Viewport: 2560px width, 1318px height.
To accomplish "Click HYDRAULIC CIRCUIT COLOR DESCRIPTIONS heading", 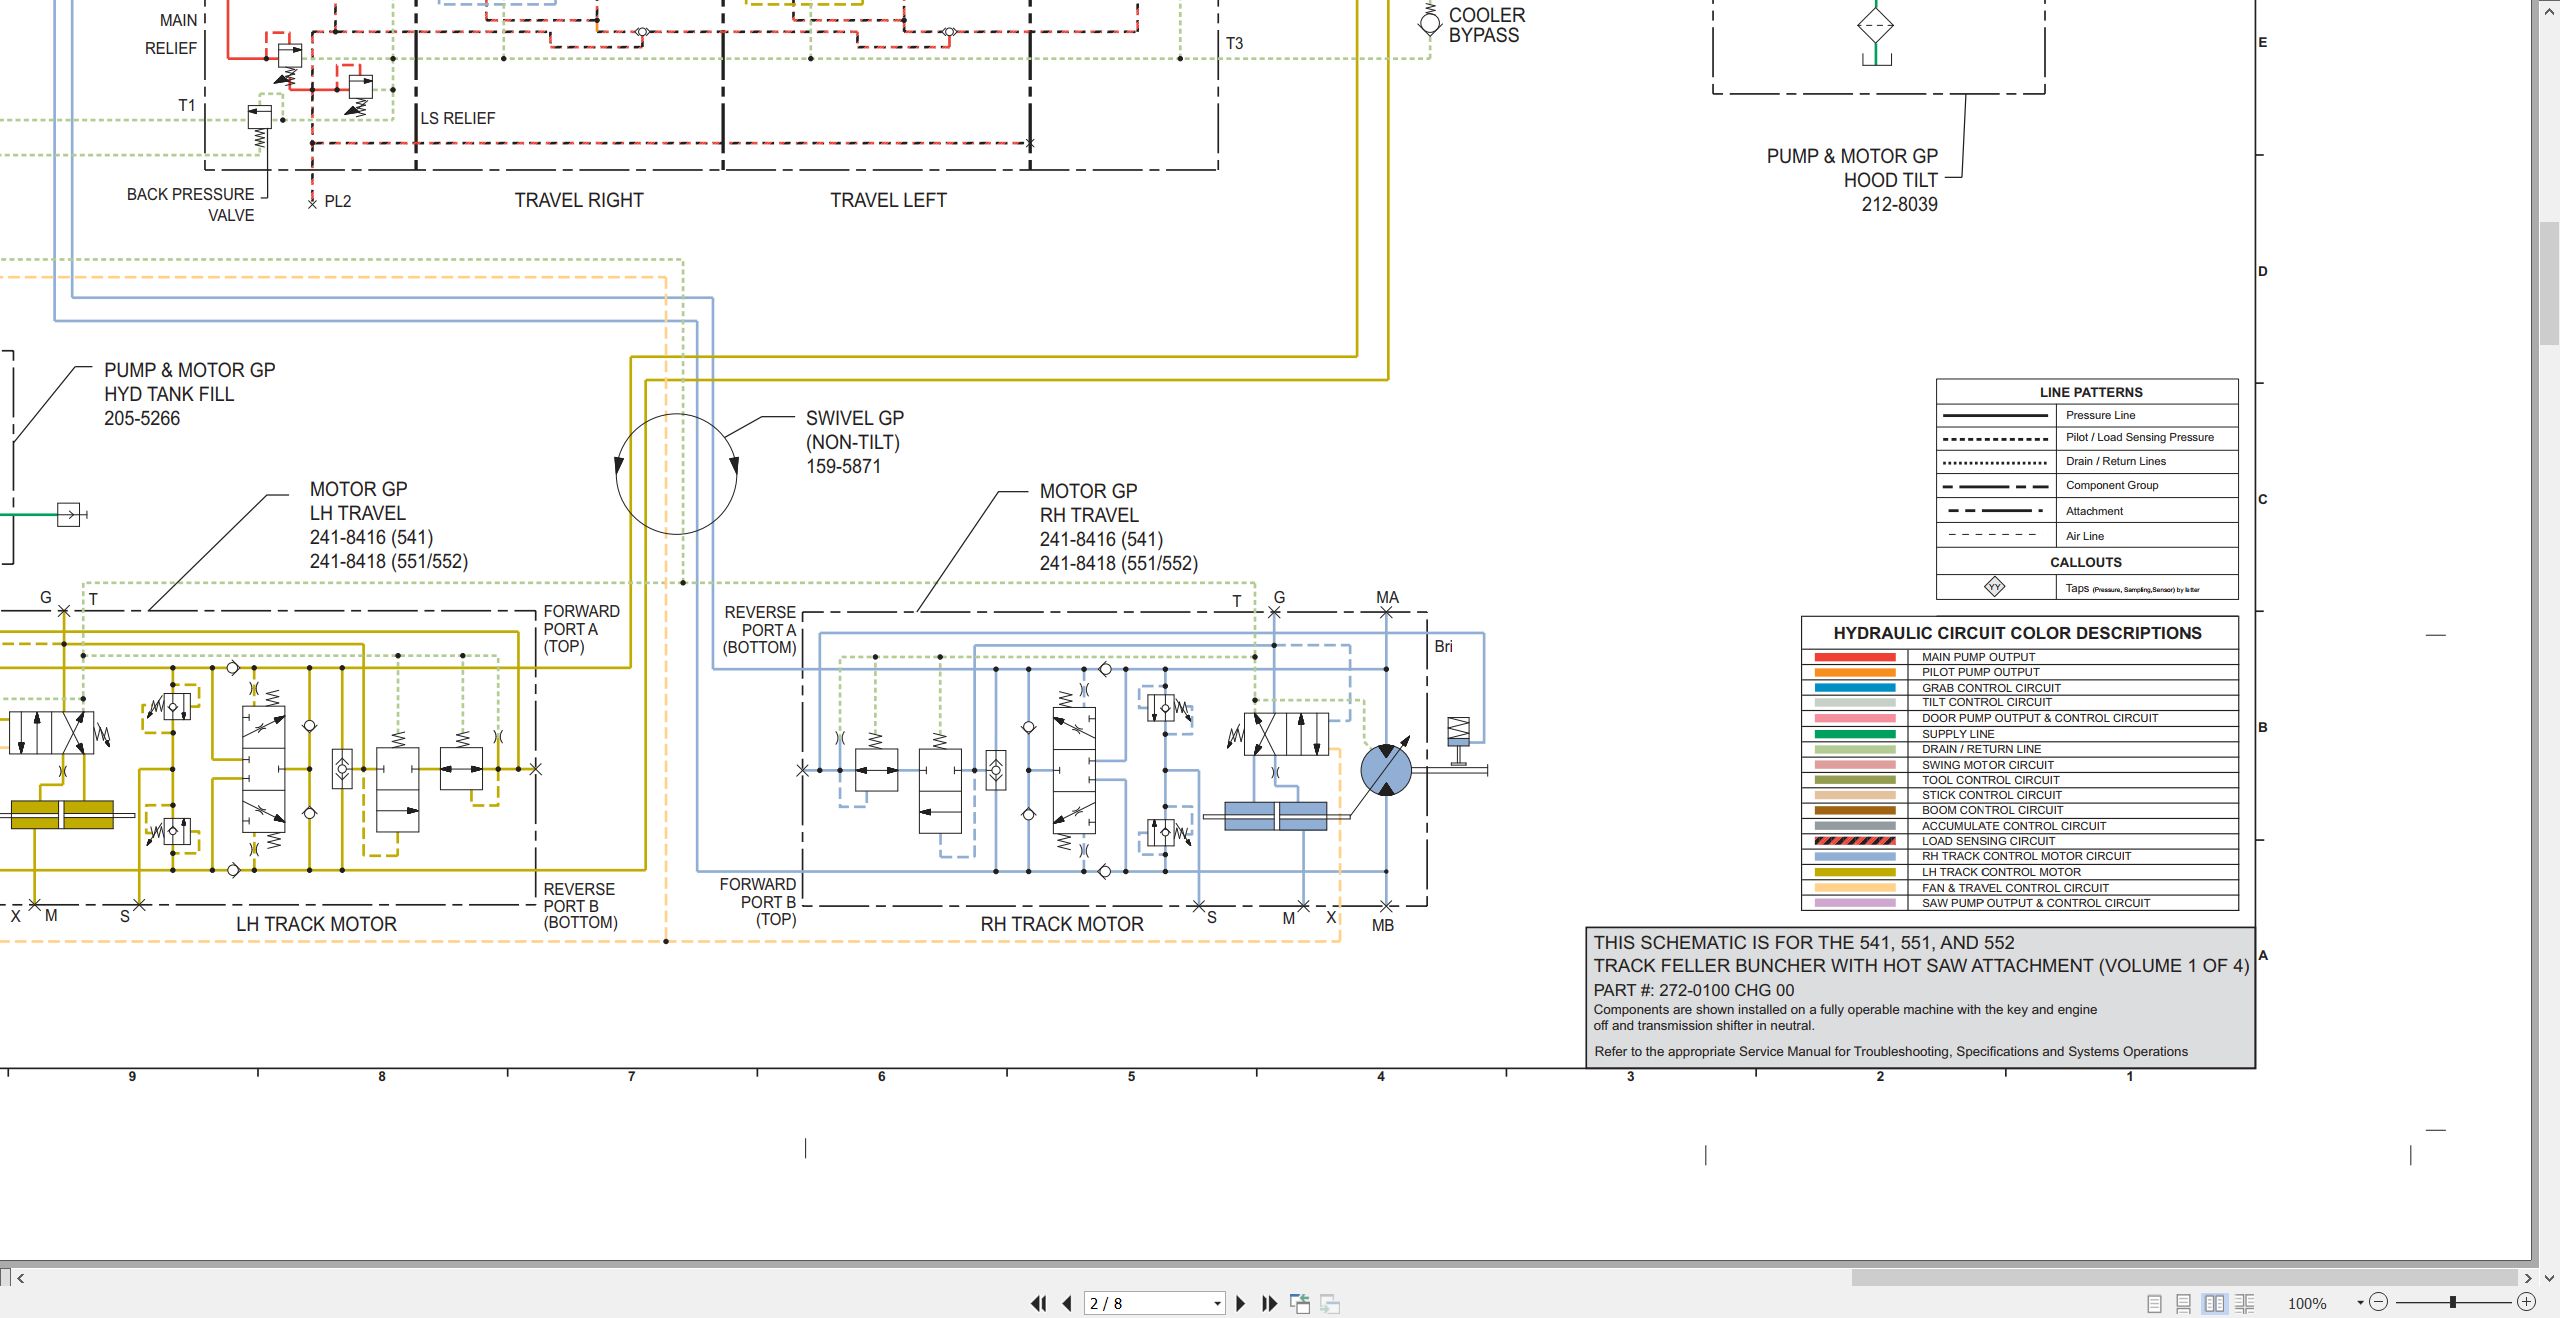I will tap(2017, 633).
